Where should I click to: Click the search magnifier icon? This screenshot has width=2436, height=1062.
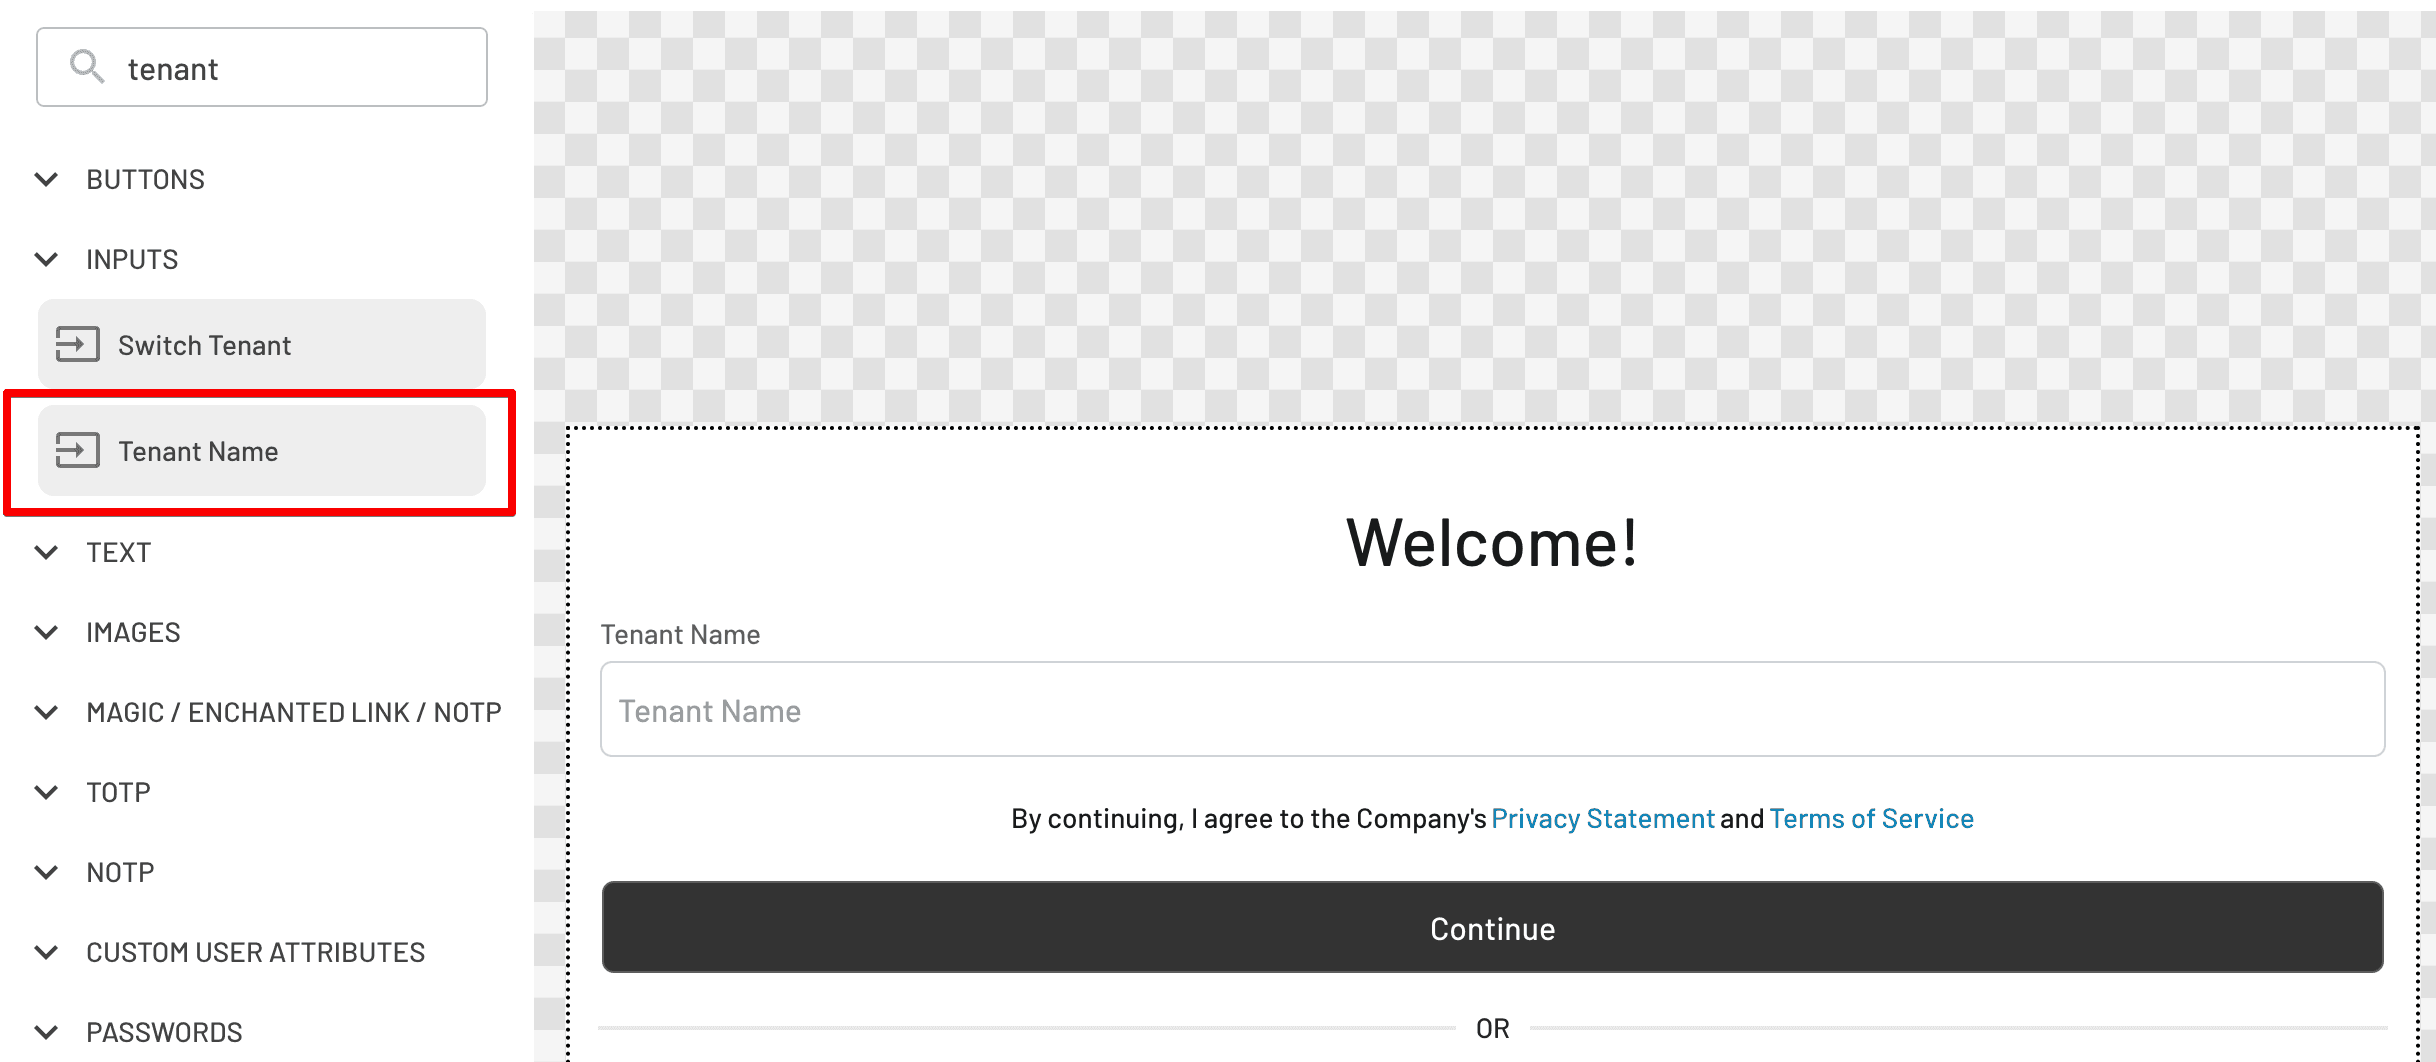pos(87,66)
